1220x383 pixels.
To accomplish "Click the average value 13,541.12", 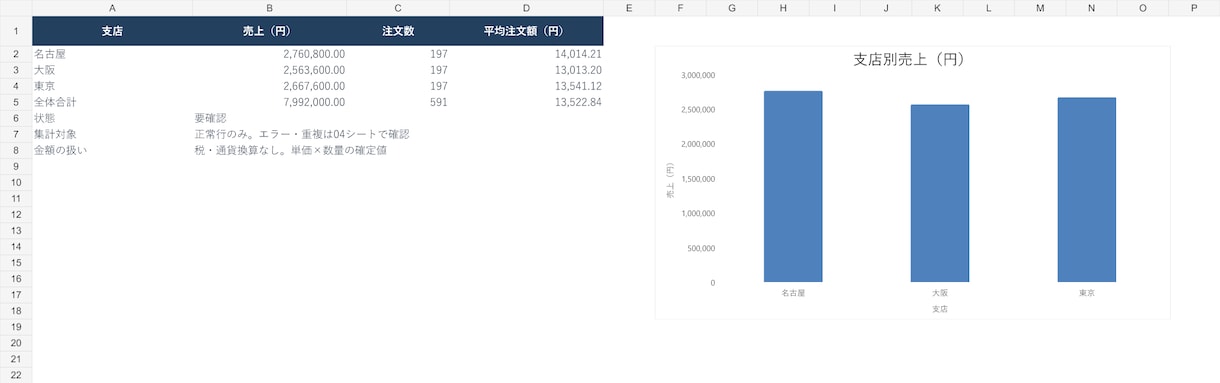I will (527, 86).
